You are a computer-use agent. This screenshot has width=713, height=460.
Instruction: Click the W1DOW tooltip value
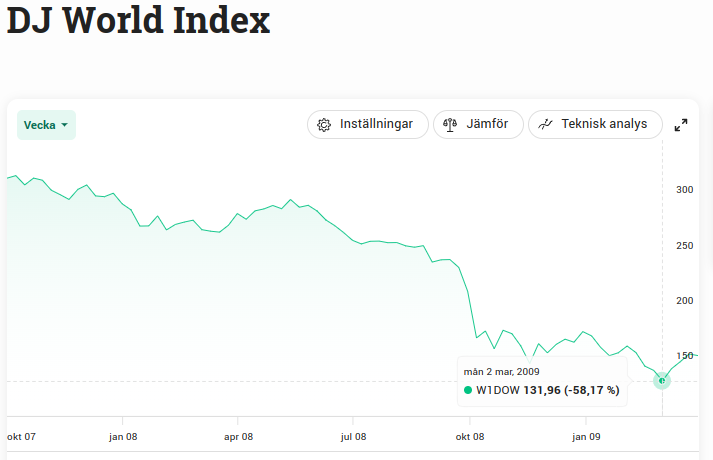[x=547, y=390]
